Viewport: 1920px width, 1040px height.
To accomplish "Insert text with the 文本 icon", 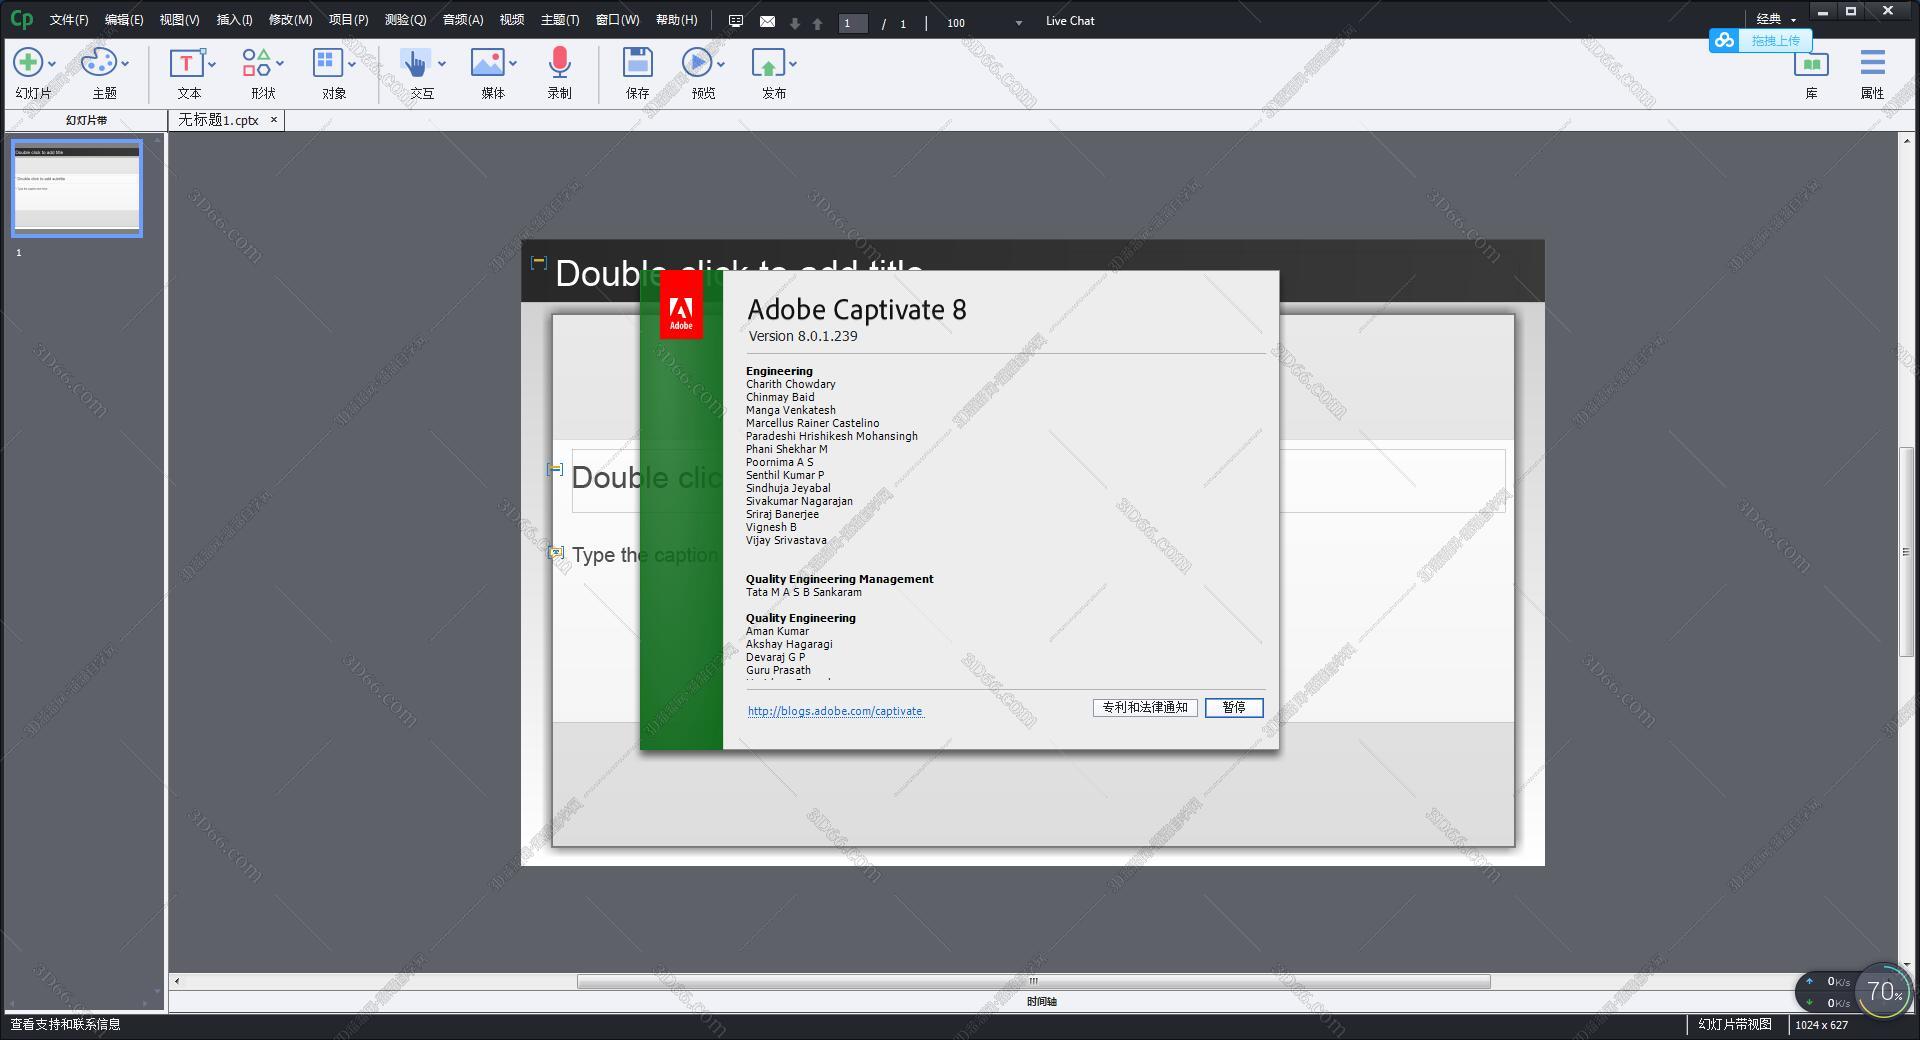I will coord(186,63).
